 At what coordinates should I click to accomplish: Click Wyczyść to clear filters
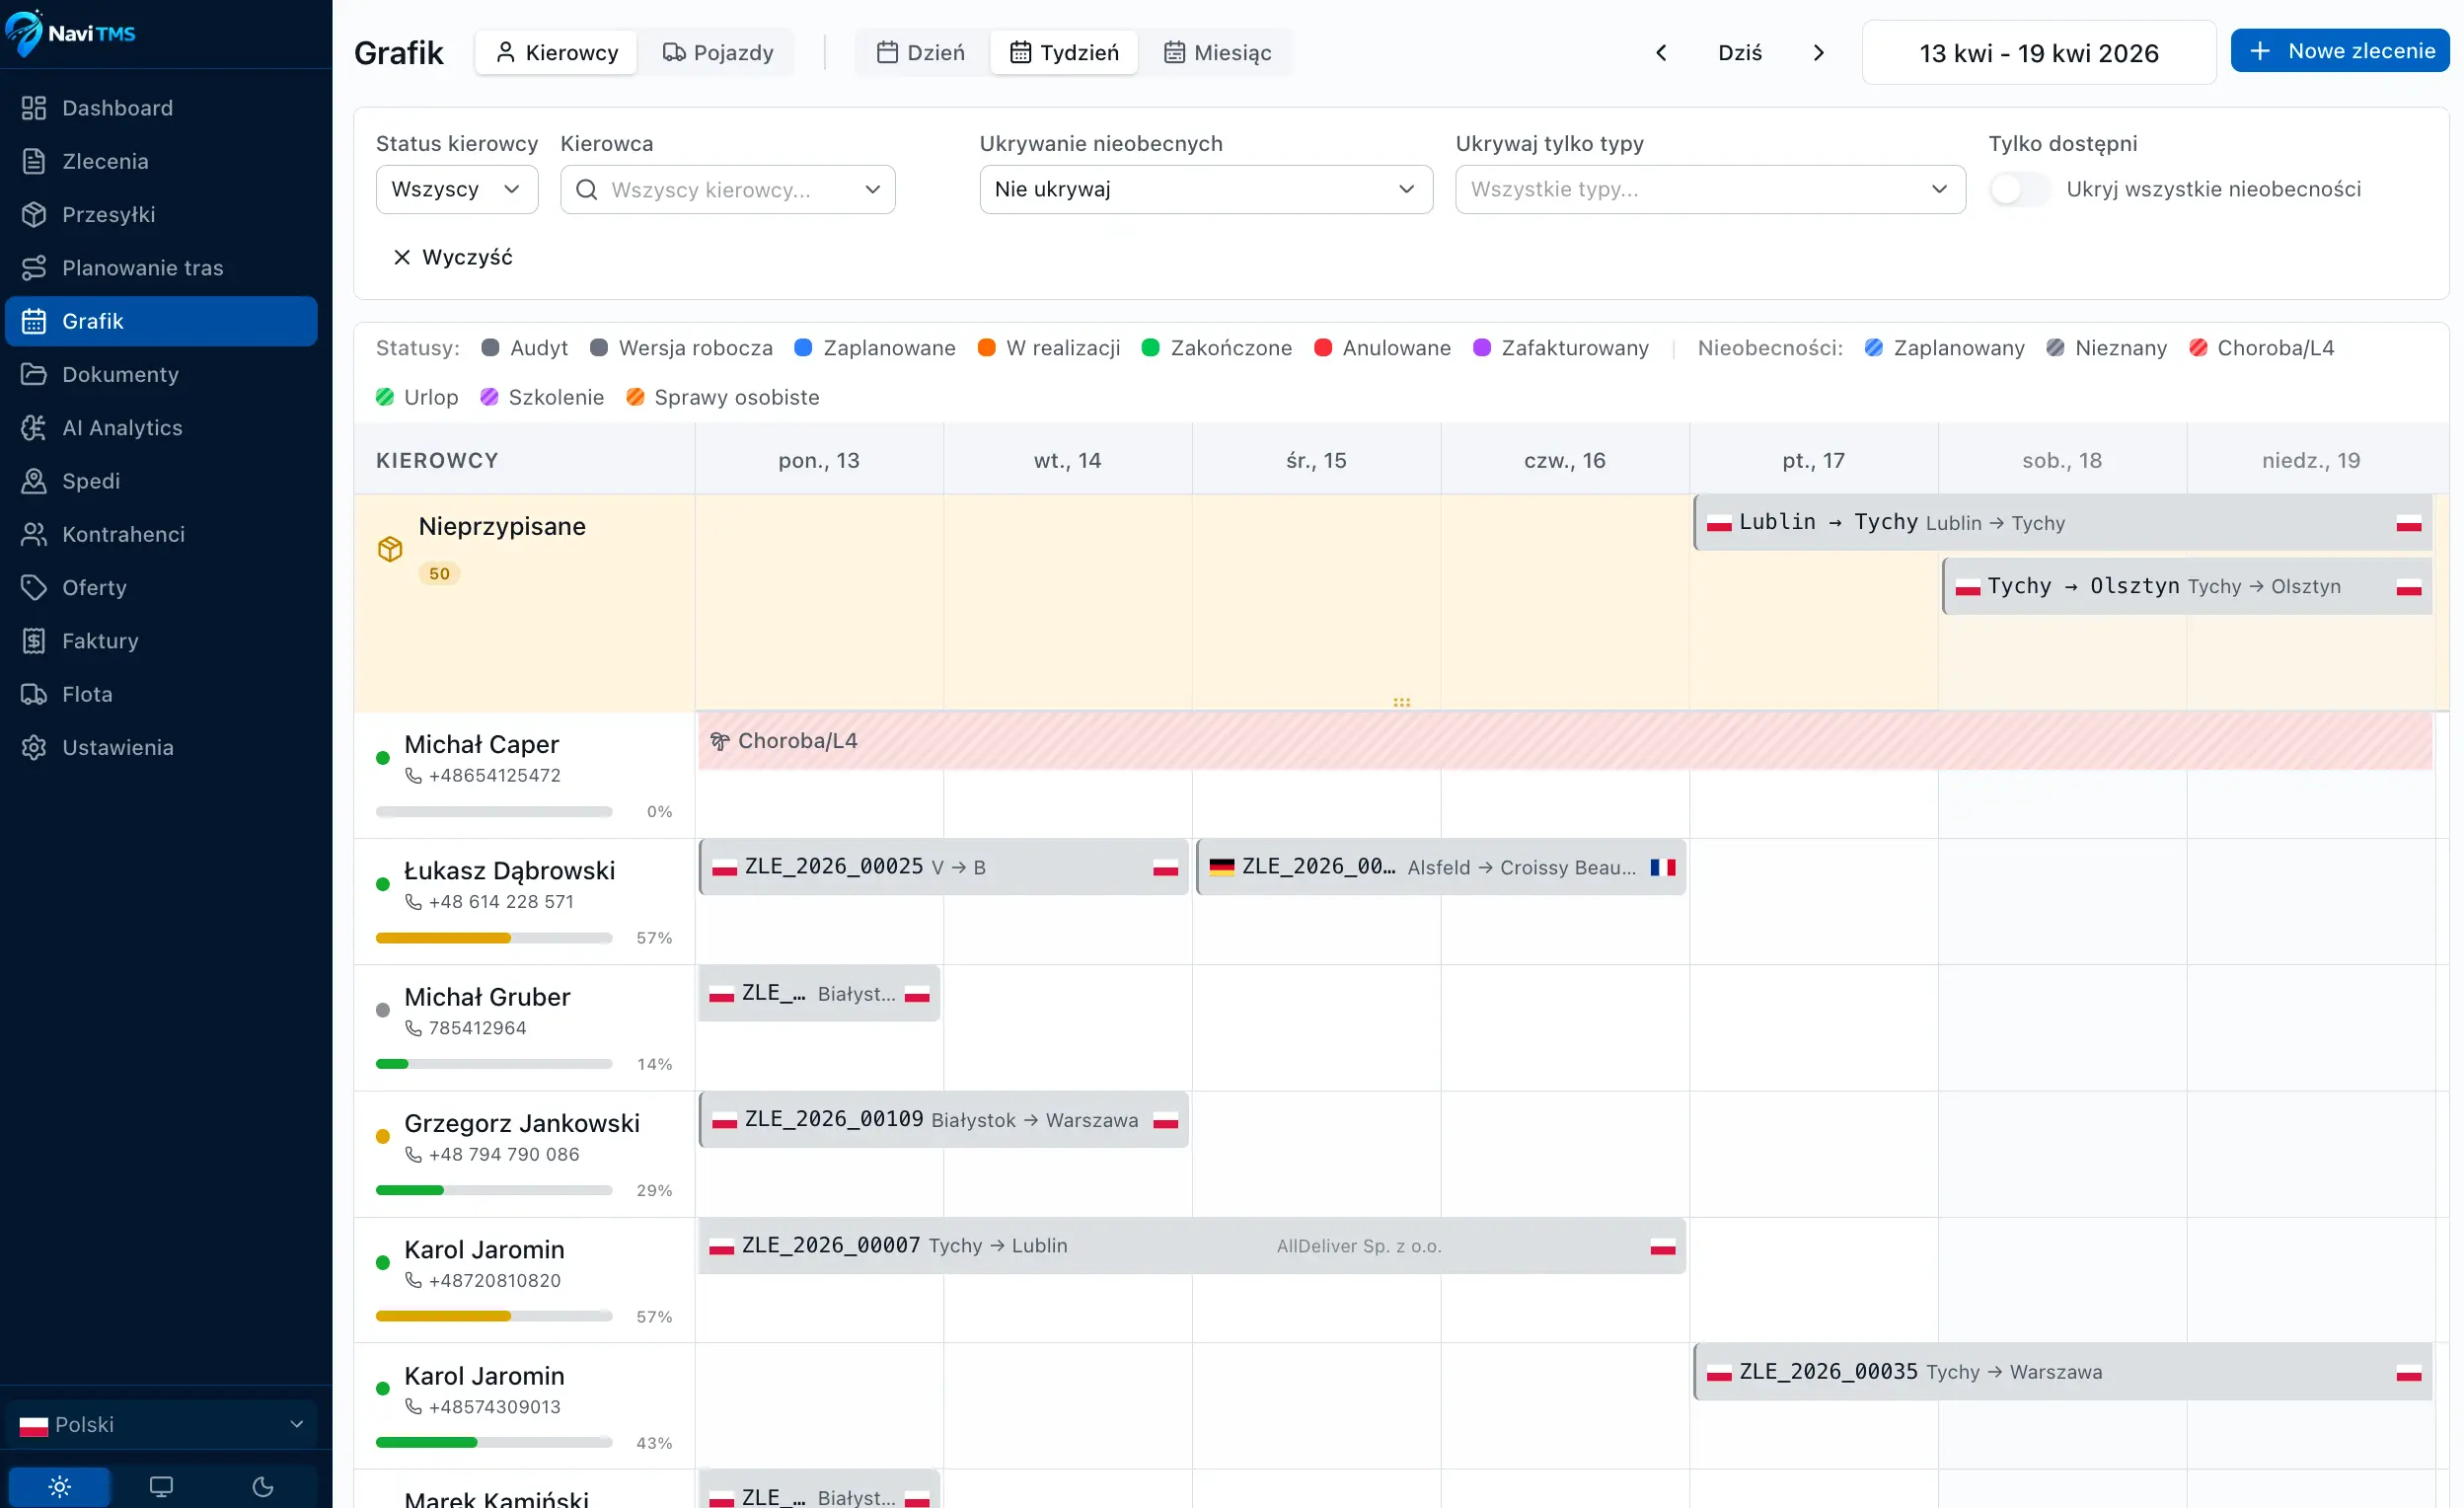[453, 257]
